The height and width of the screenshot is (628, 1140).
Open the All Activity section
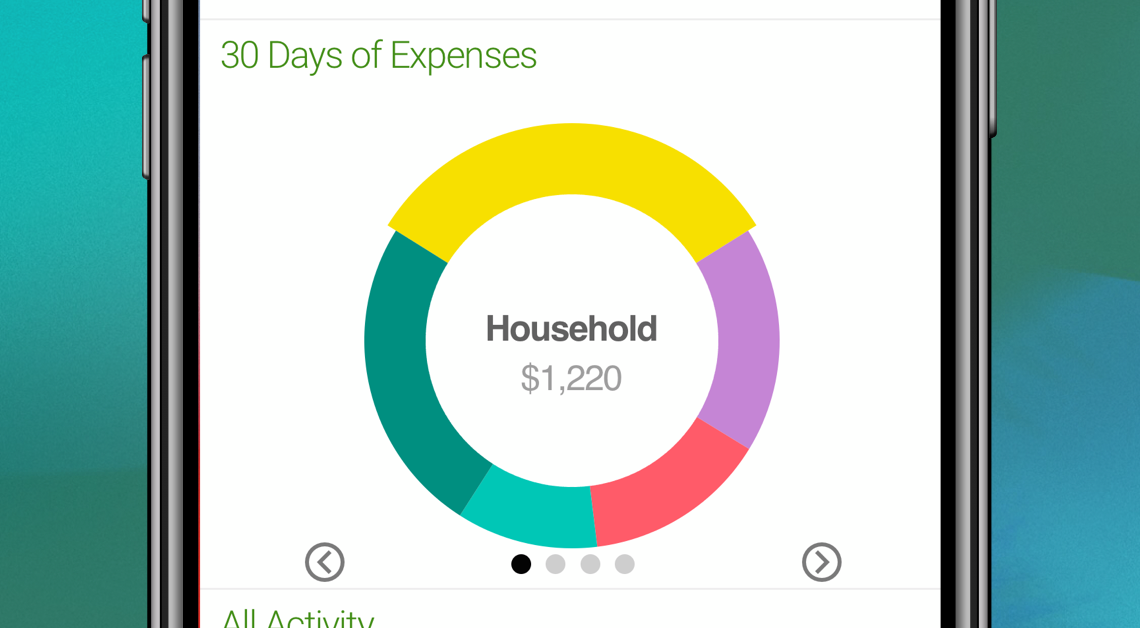(x=297, y=618)
